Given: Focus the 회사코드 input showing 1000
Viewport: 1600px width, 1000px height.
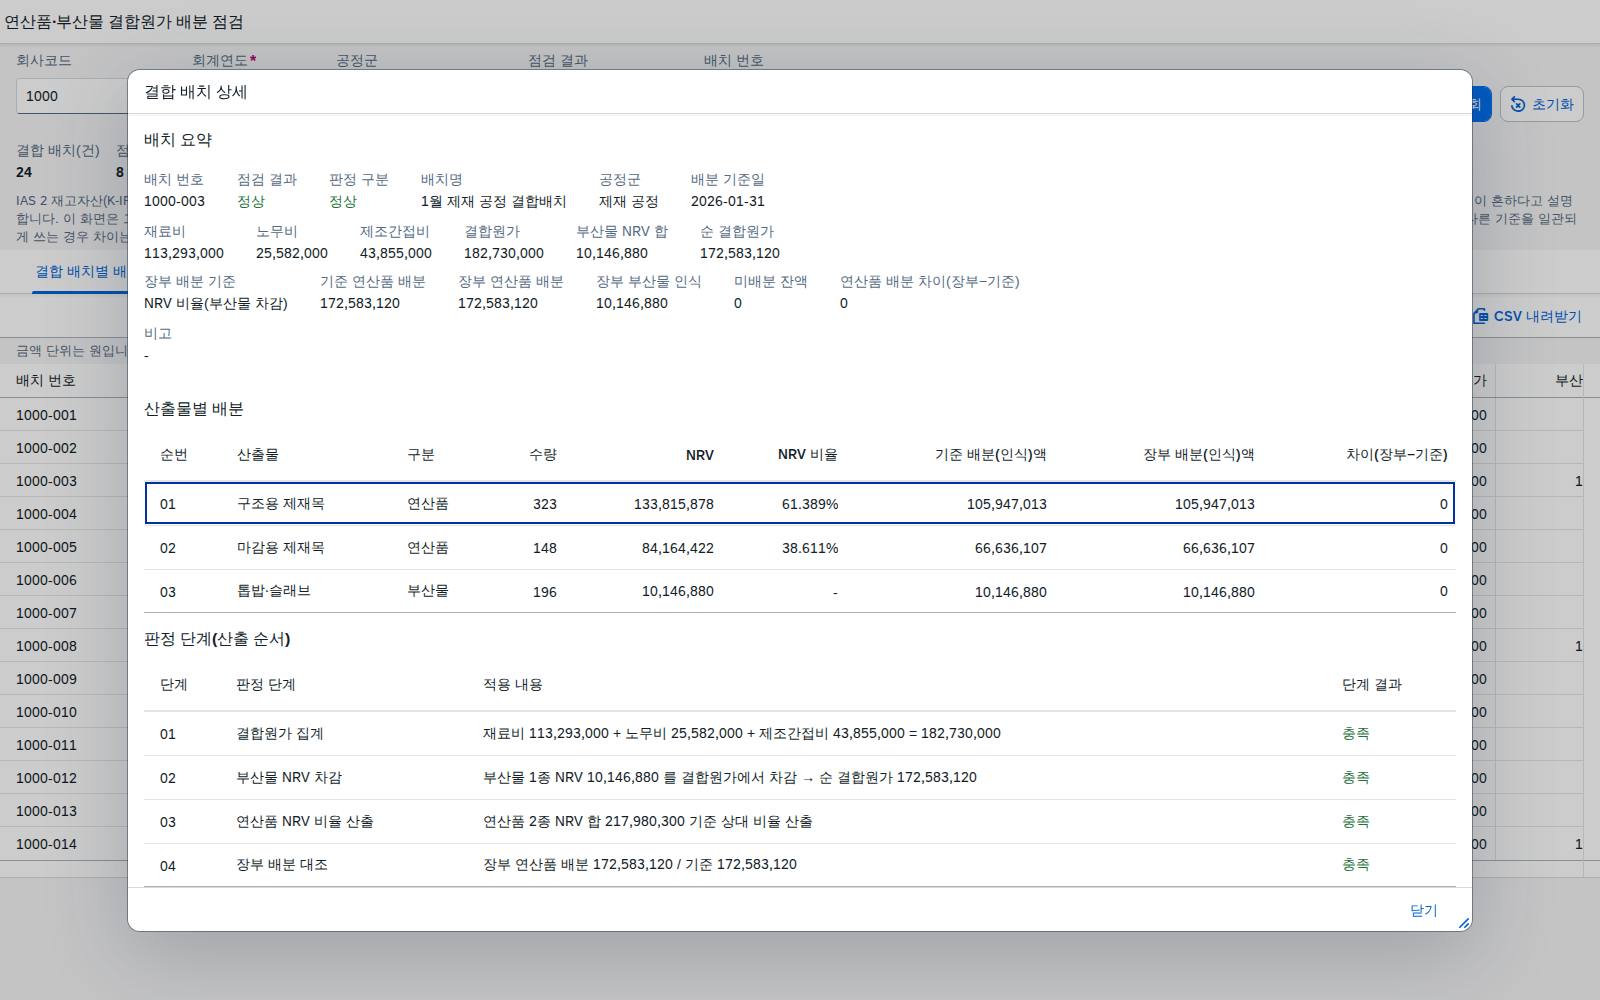Looking at the screenshot, I should [x=72, y=96].
